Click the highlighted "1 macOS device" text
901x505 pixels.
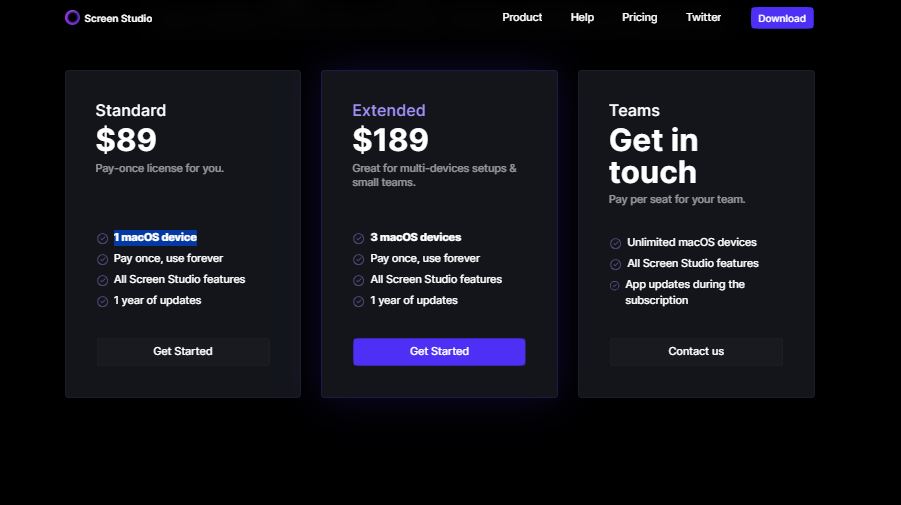pyautogui.click(x=155, y=238)
